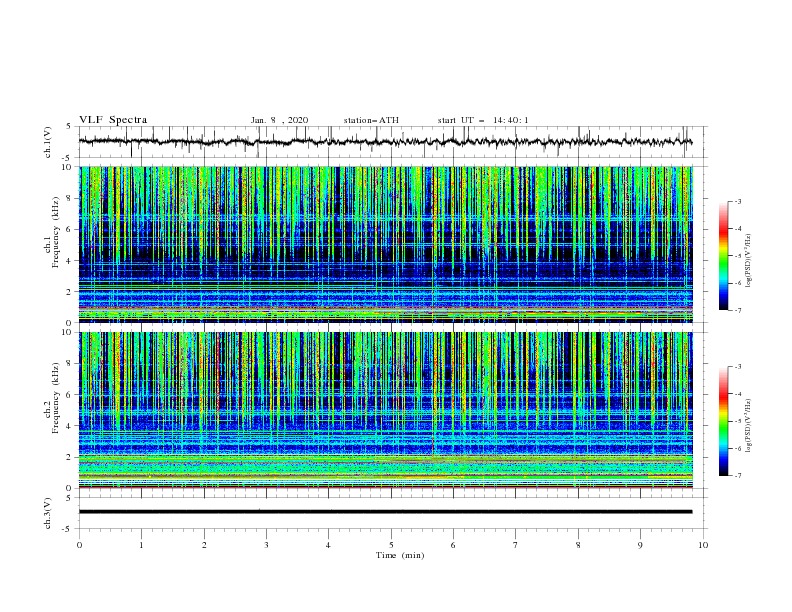Click the ch.2 spectrogram color scale bar
Viewport: 792px width, 612px height.
point(723,421)
